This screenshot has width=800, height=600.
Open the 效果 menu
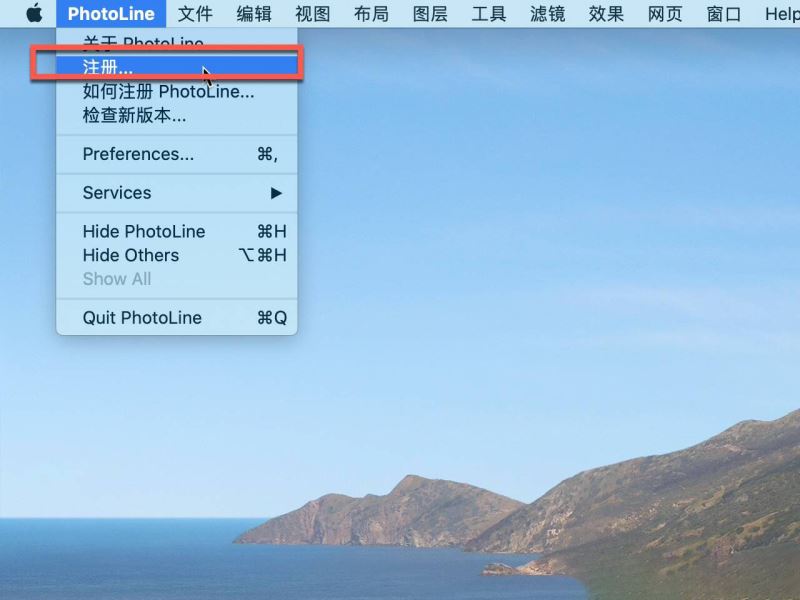[x=606, y=14]
